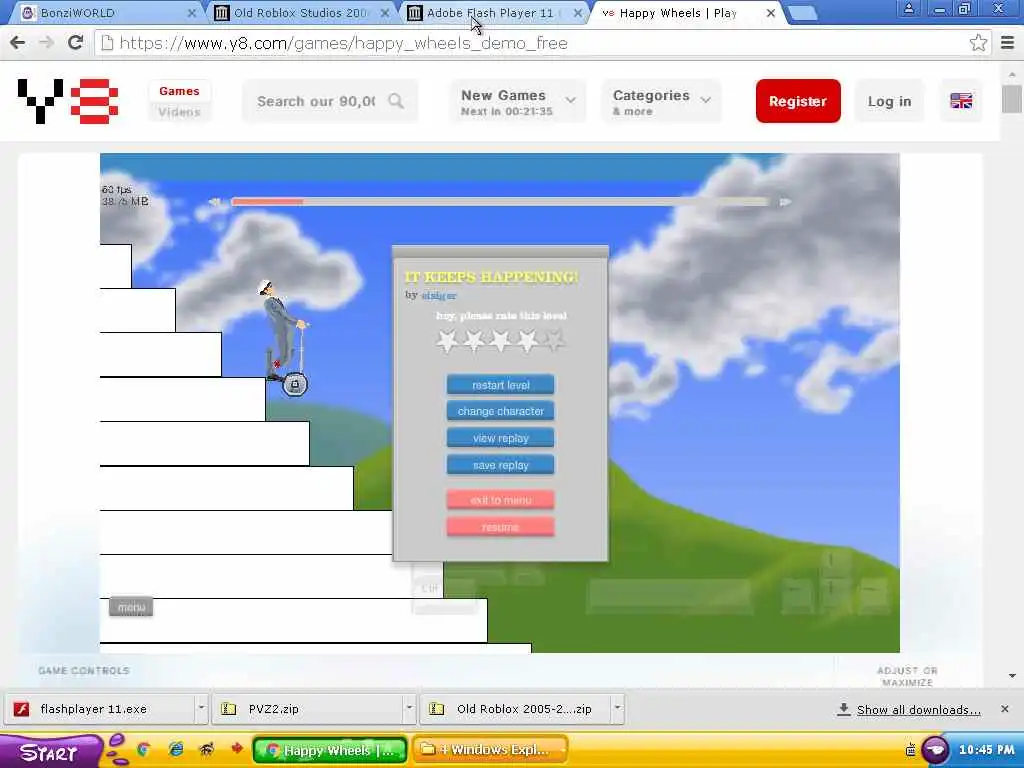
Task: Open flashplayer 11.exe download options arrow
Action: 201,709
